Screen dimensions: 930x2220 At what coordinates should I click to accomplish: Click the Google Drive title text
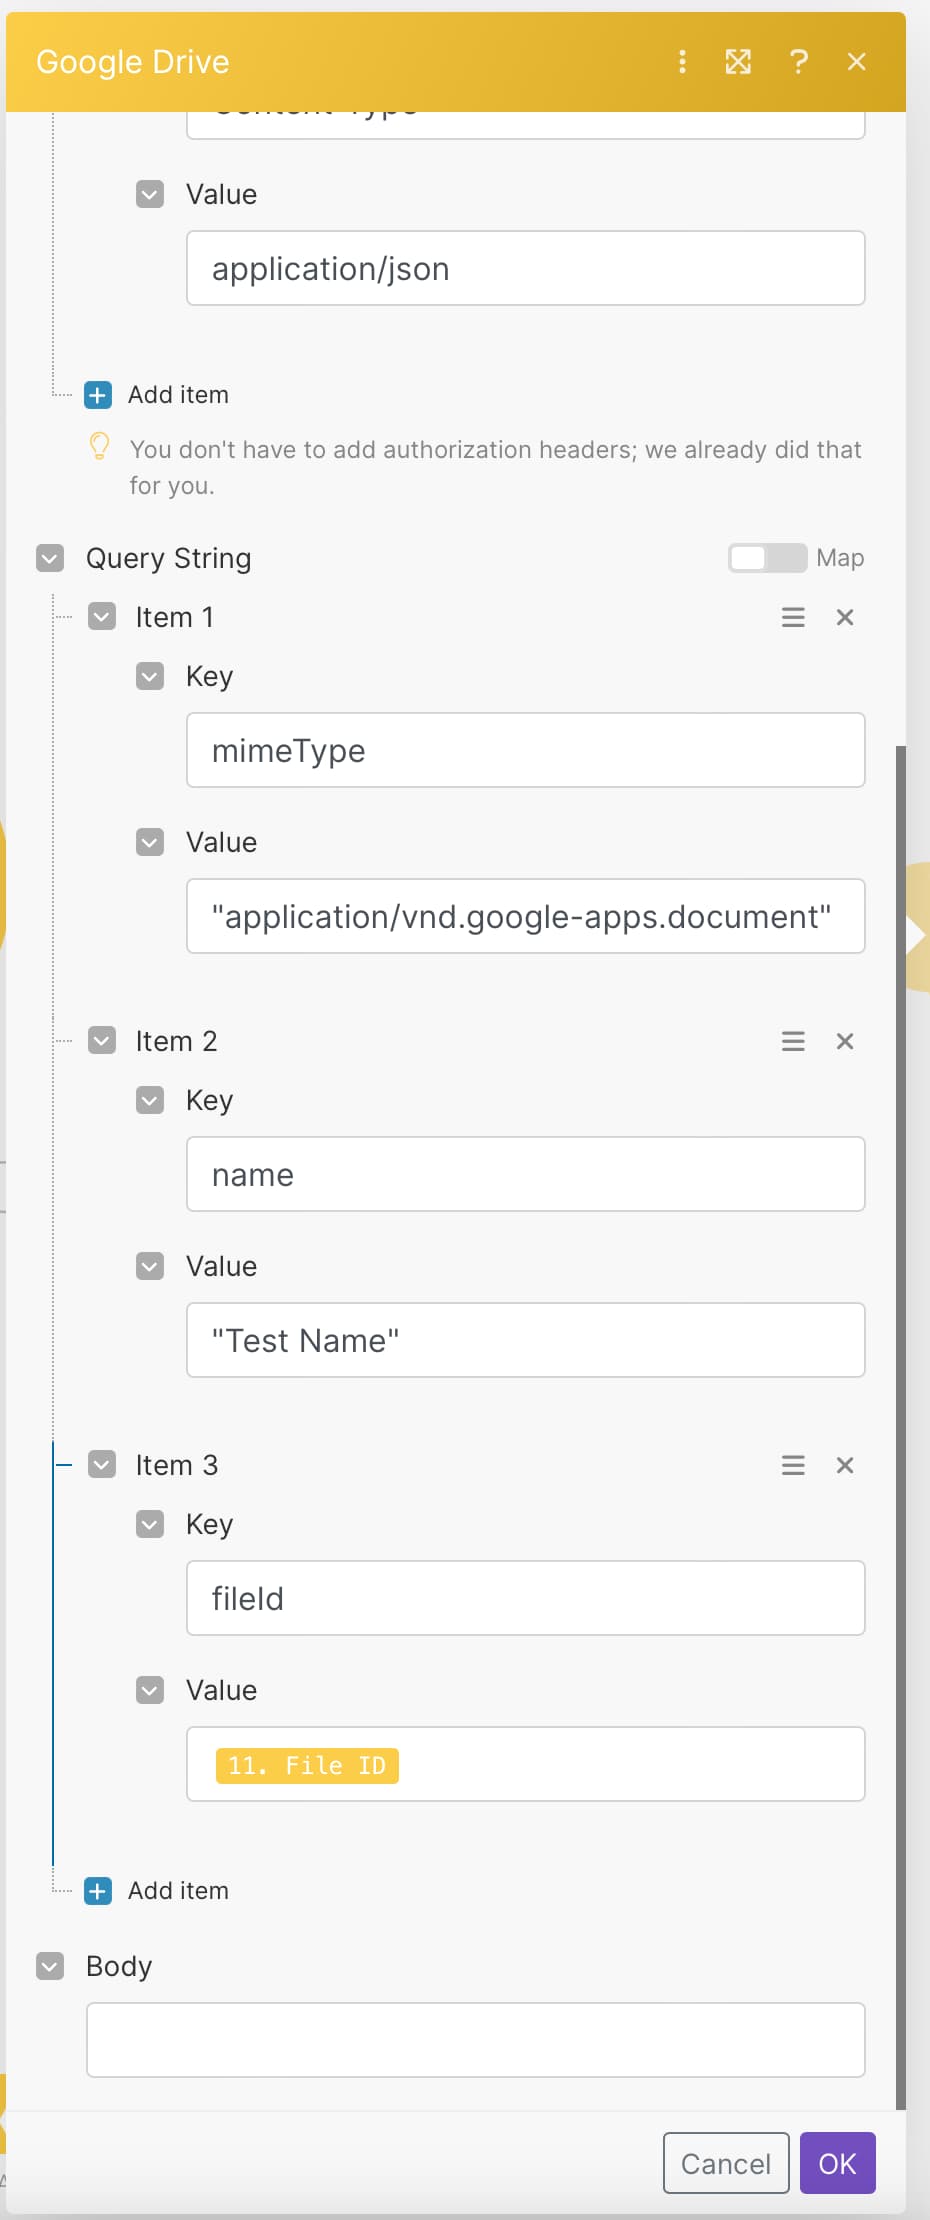[x=133, y=62]
